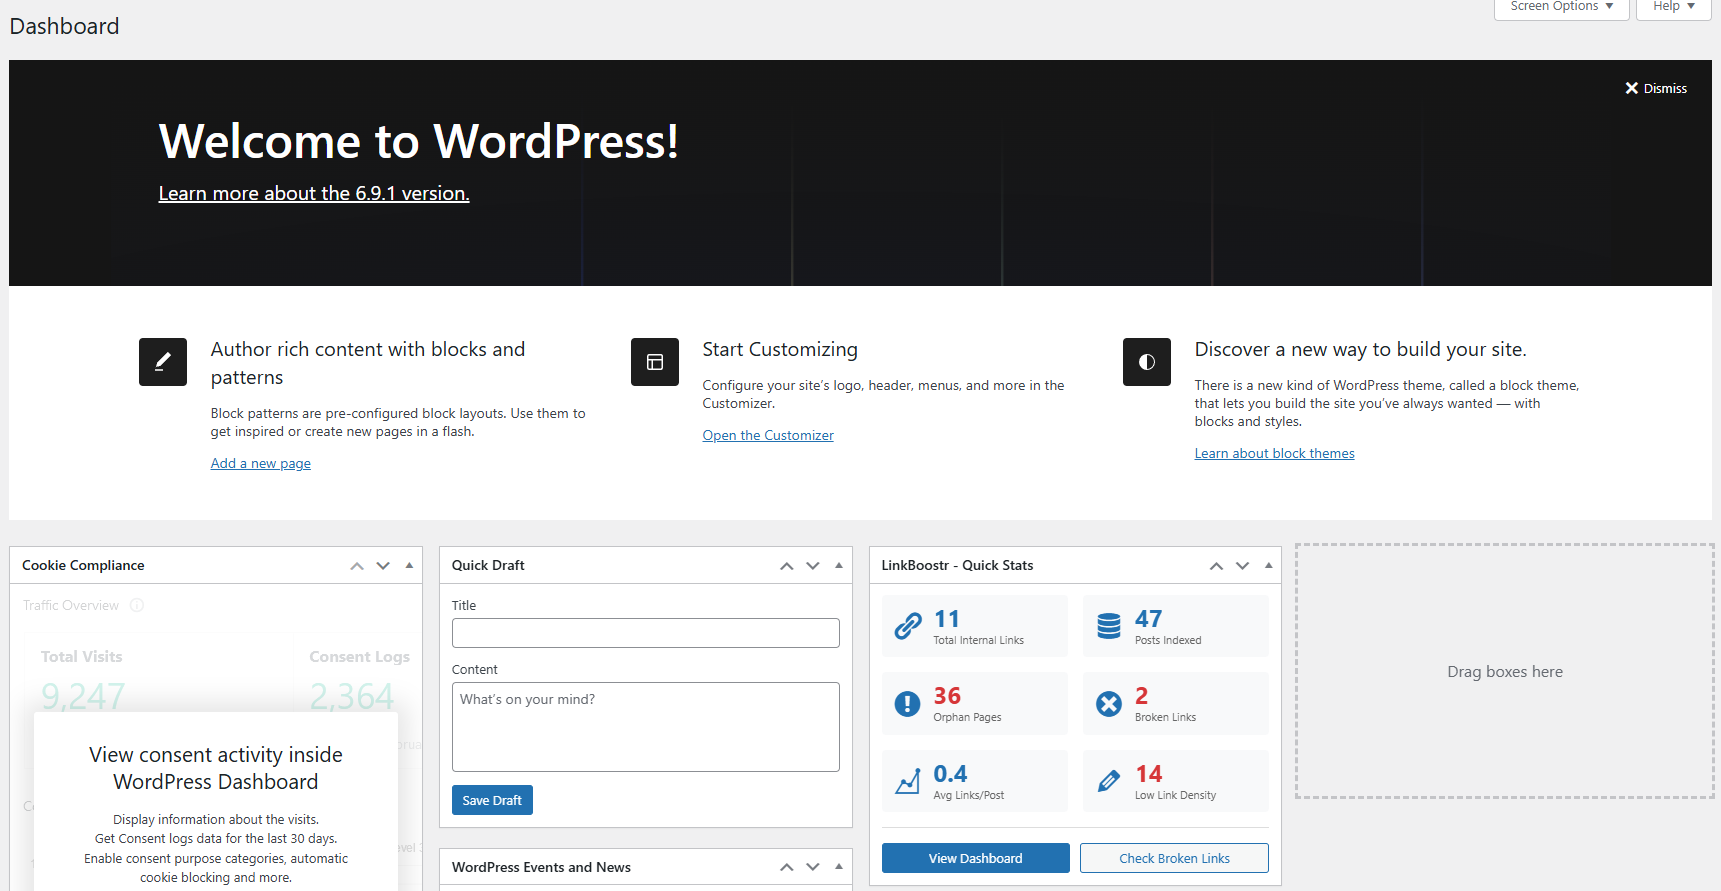Open Learn about block themes link
The image size is (1721, 891).
pyautogui.click(x=1274, y=453)
